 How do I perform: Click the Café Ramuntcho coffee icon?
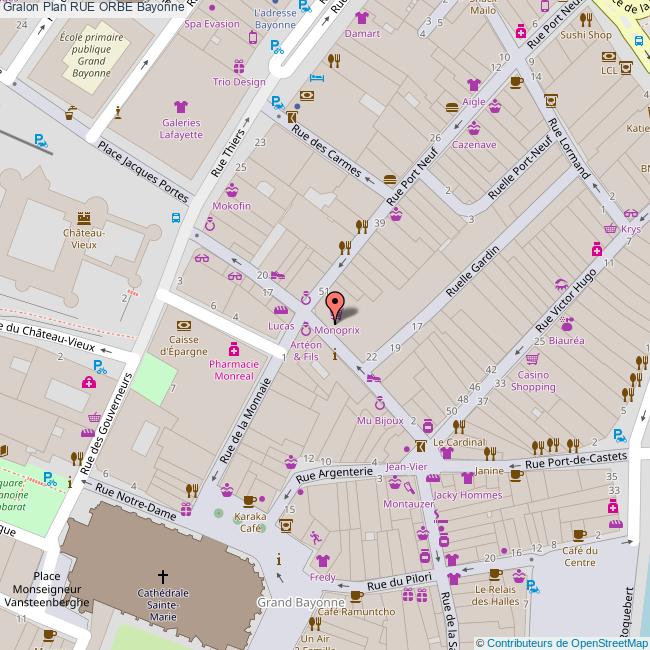357,596
